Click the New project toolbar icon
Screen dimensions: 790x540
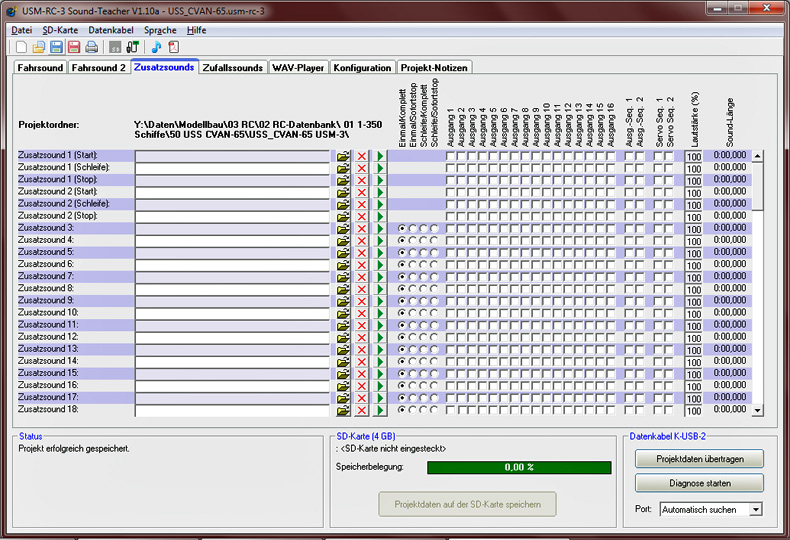pyautogui.click(x=21, y=47)
